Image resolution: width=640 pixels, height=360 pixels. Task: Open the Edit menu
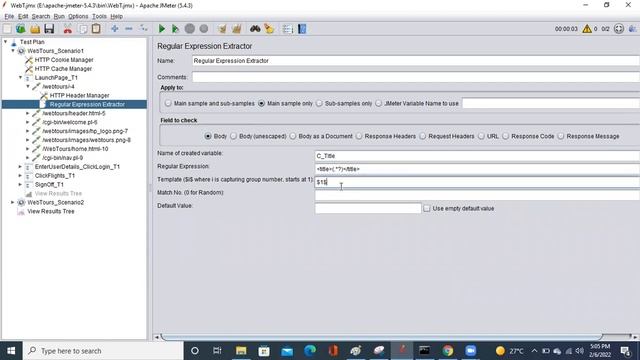tap(23, 16)
